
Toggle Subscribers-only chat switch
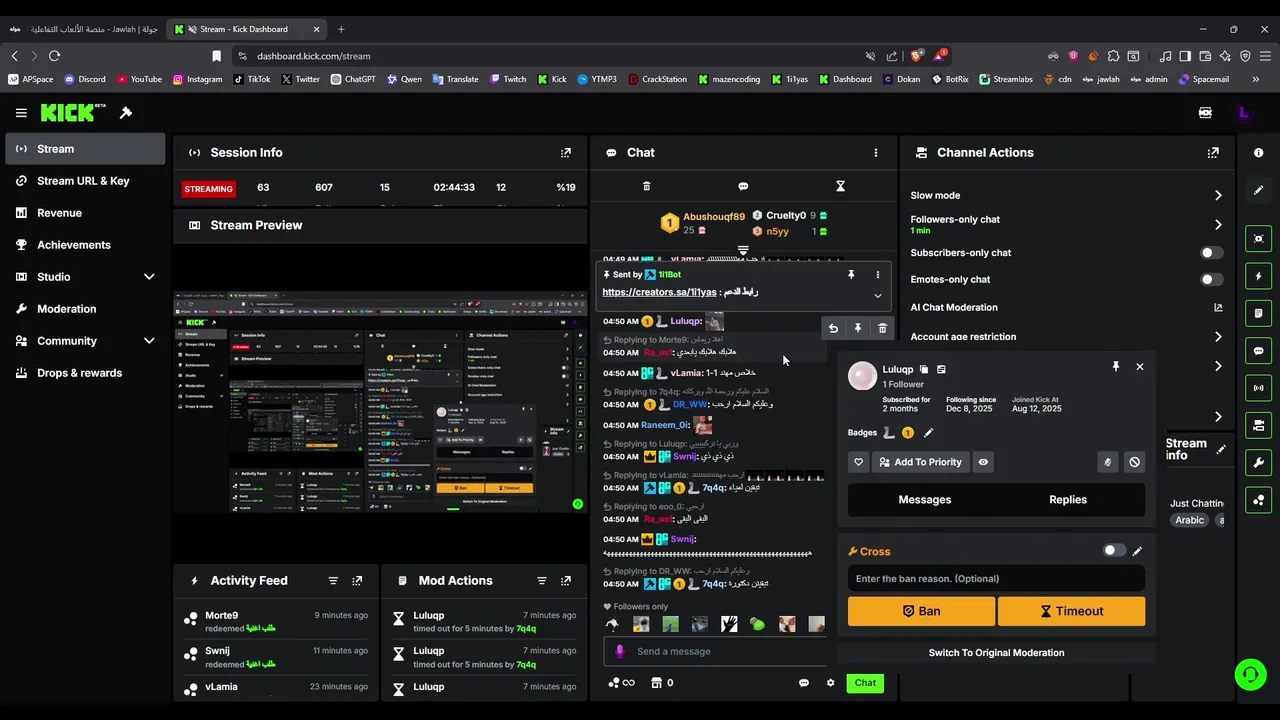(x=1211, y=253)
